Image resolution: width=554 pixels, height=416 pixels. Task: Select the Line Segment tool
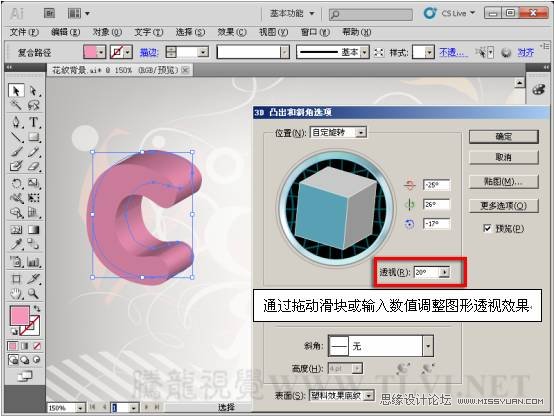tap(16, 137)
